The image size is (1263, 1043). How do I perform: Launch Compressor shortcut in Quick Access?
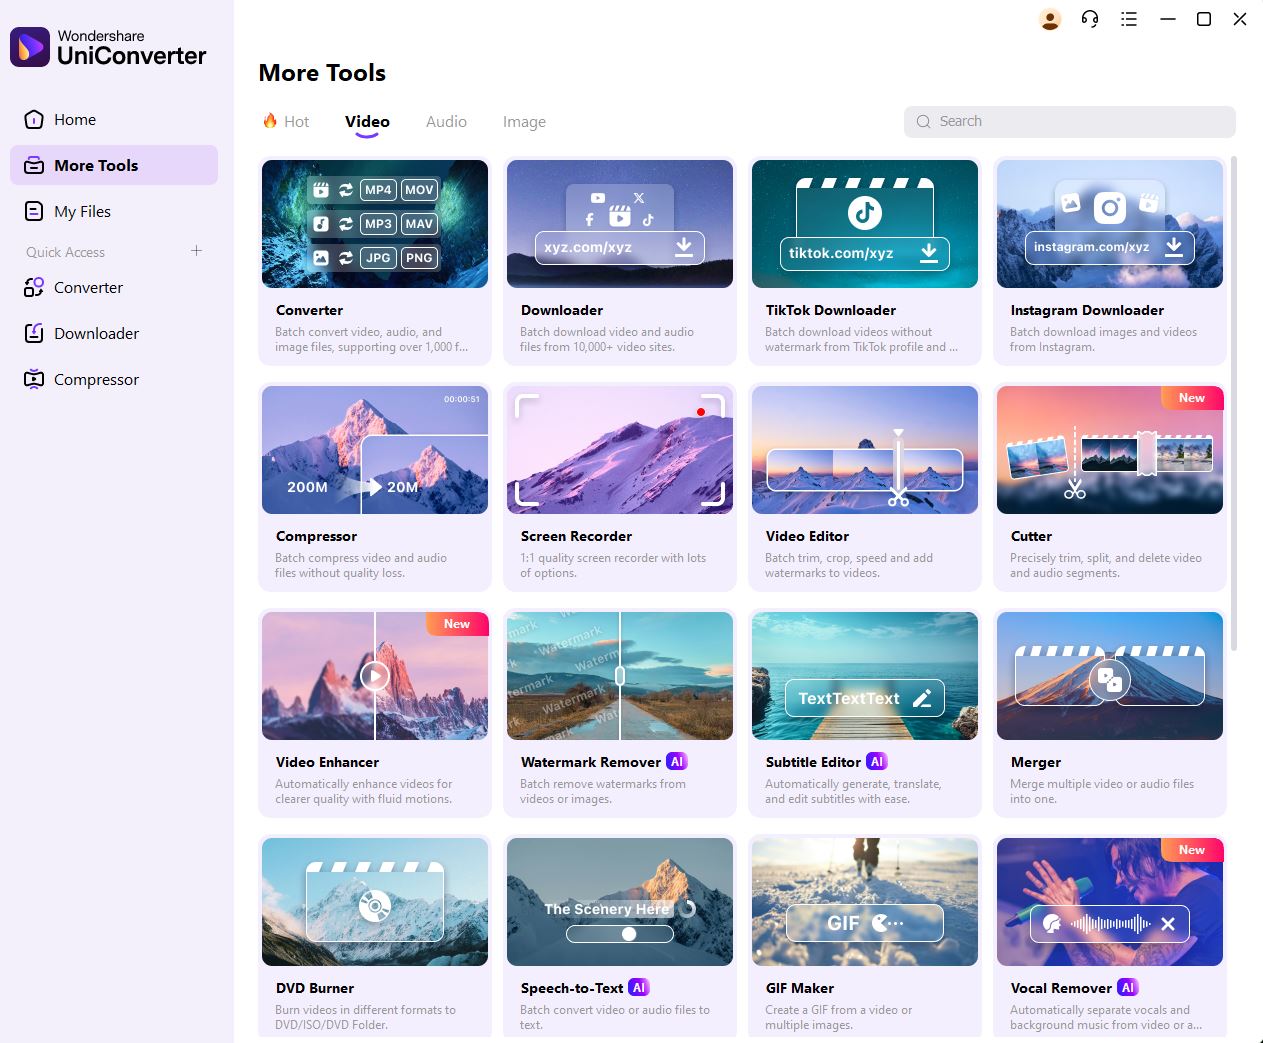coord(96,380)
